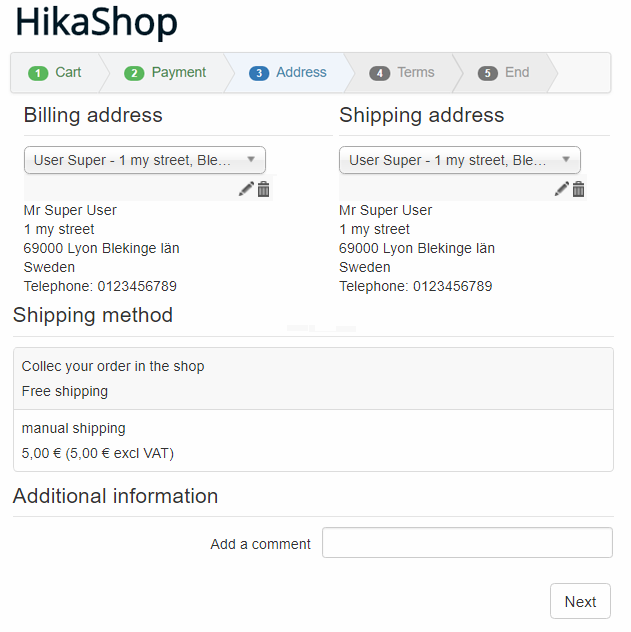Image resolution: width=631 pixels, height=632 pixels.
Task: Edit the shipping address with pencil icon
Action: [562, 189]
